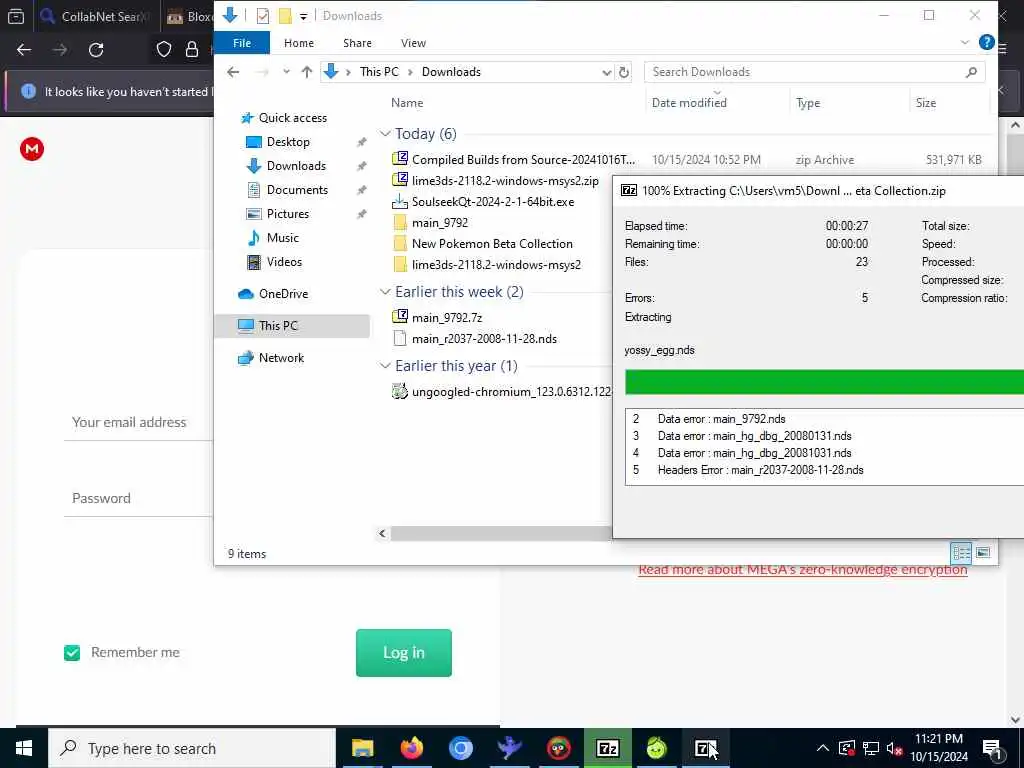Sort files by Size column header

tap(925, 103)
